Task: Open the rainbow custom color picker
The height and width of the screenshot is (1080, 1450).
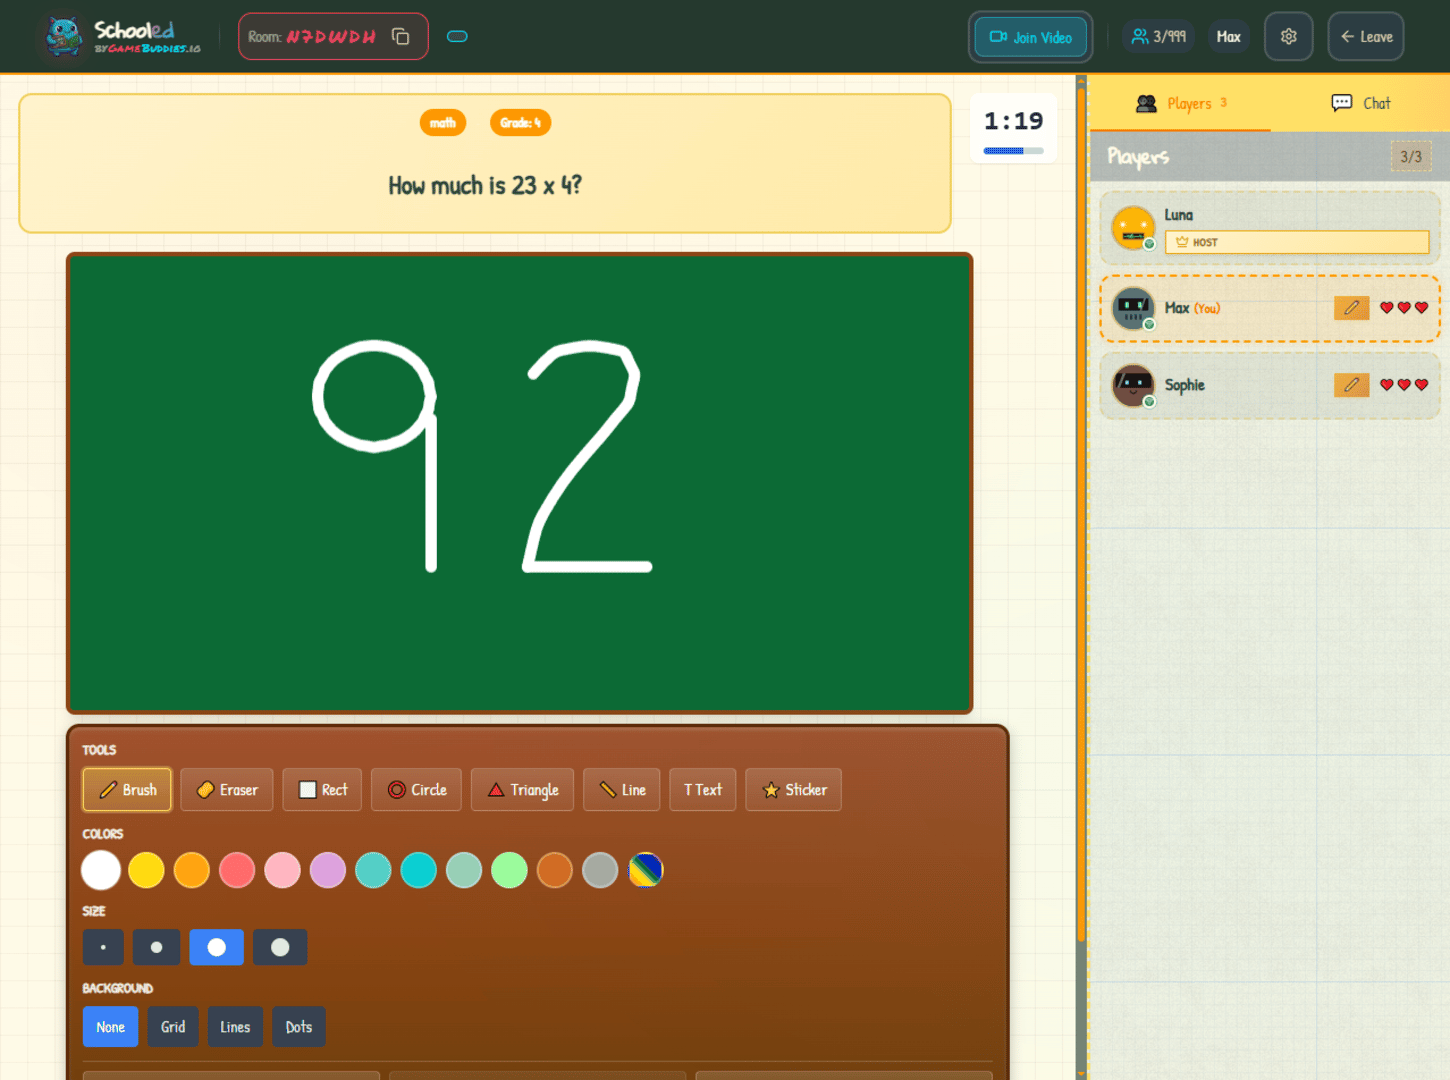Action: (646, 870)
